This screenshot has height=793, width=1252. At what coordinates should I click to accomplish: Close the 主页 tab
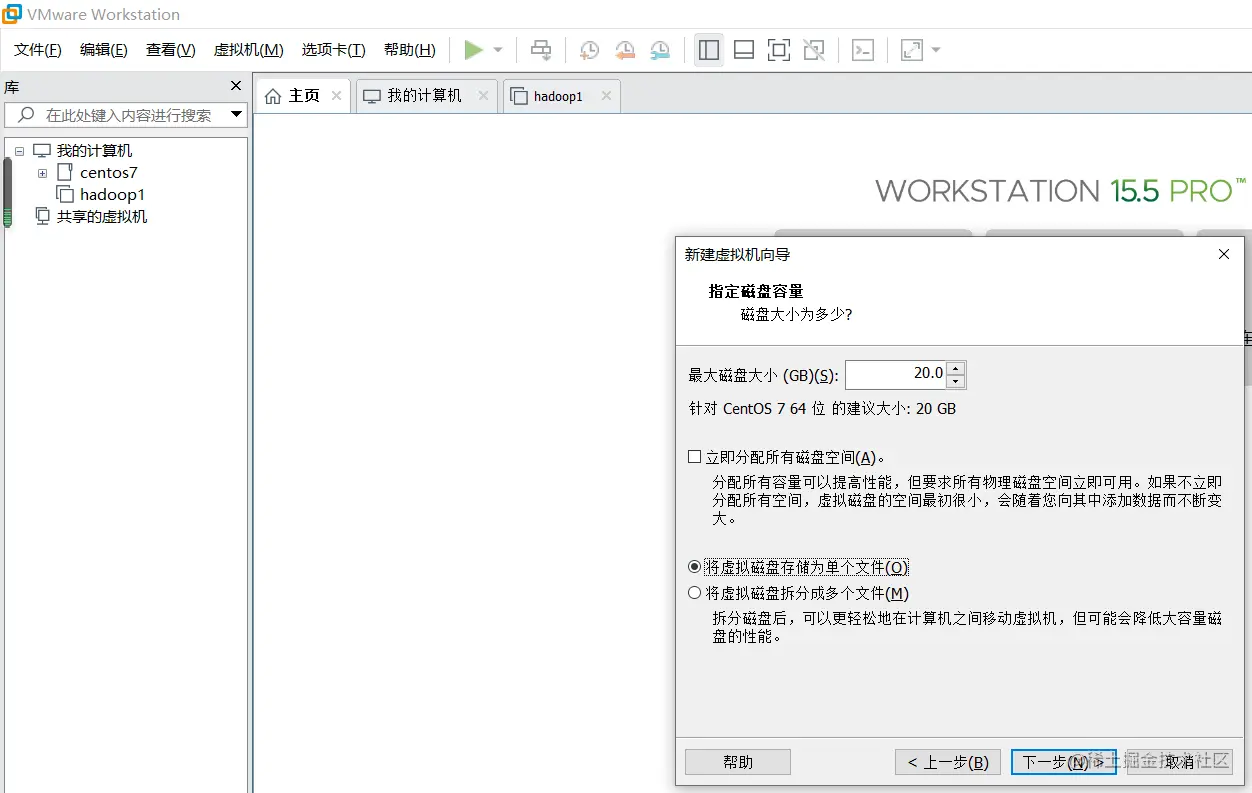[336, 96]
